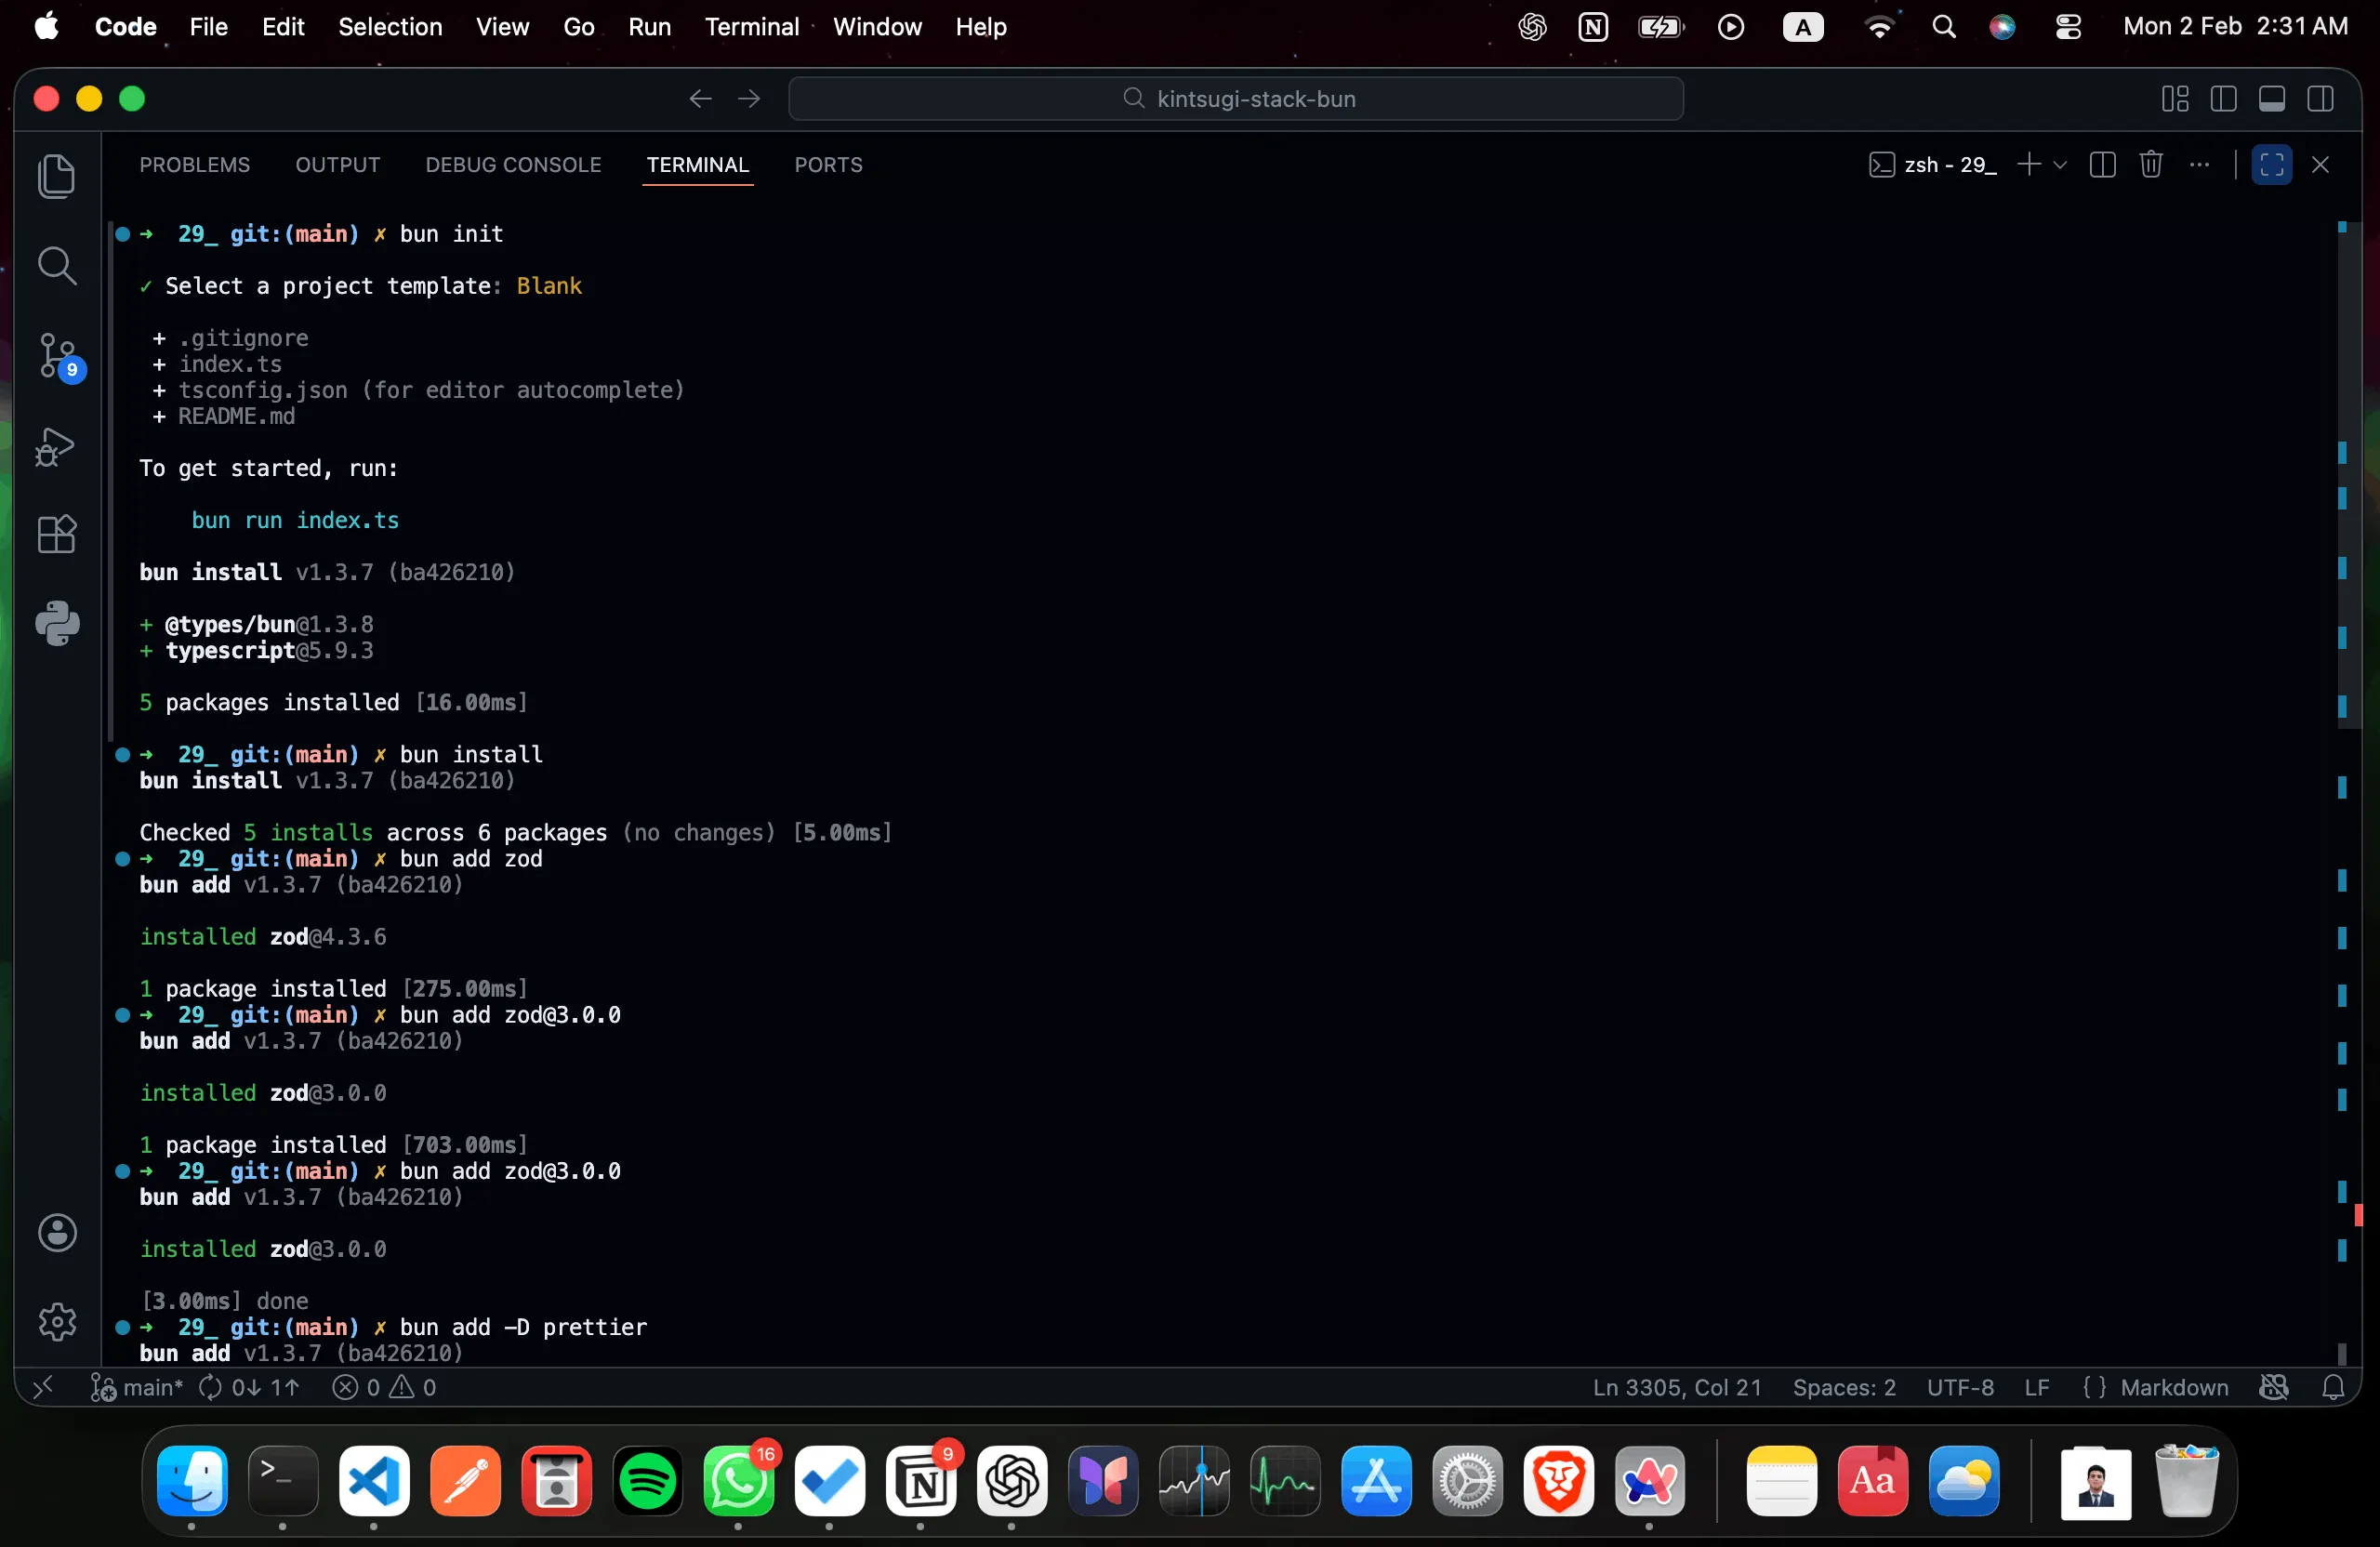The width and height of the screenshot is (2380, 1547).
Task: Click Ln 3305, Col 21 in the status bar
Action: pos(1676,1388)
